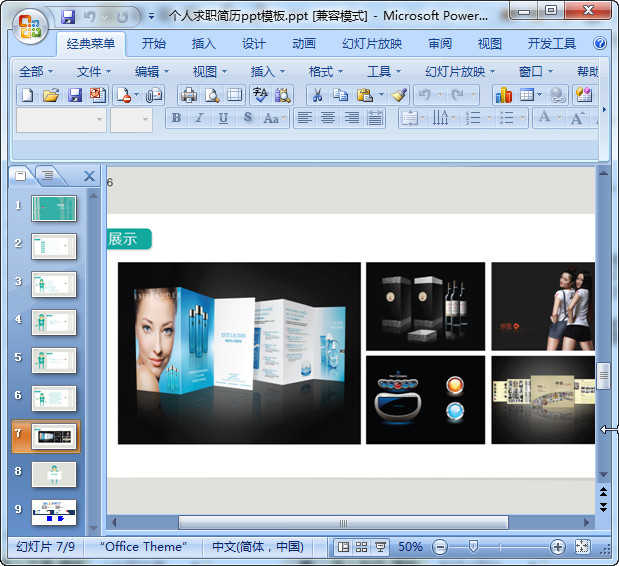Save the file with the classic toolbar floppy icon
Image resolution: width=619 pixels, height=566 pixels.
75,95
